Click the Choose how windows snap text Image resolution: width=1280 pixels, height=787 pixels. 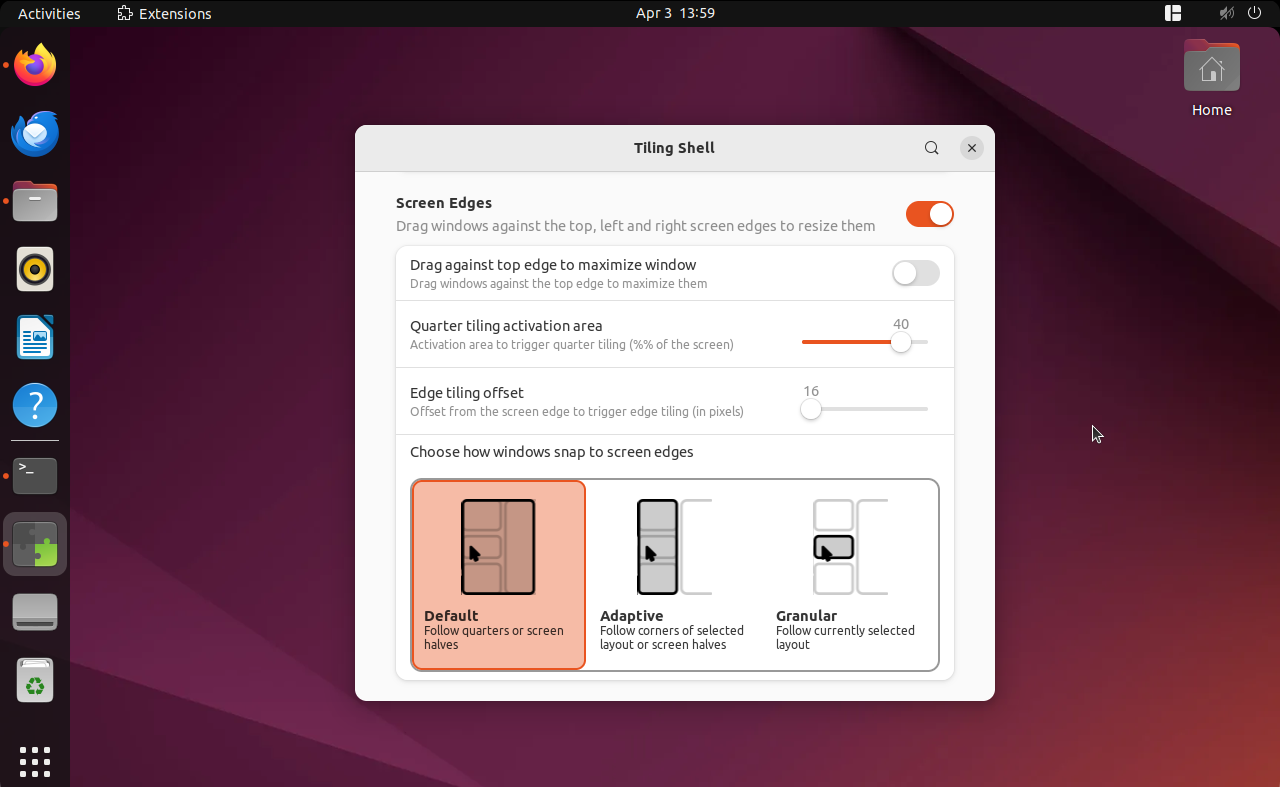pos(552,452)
